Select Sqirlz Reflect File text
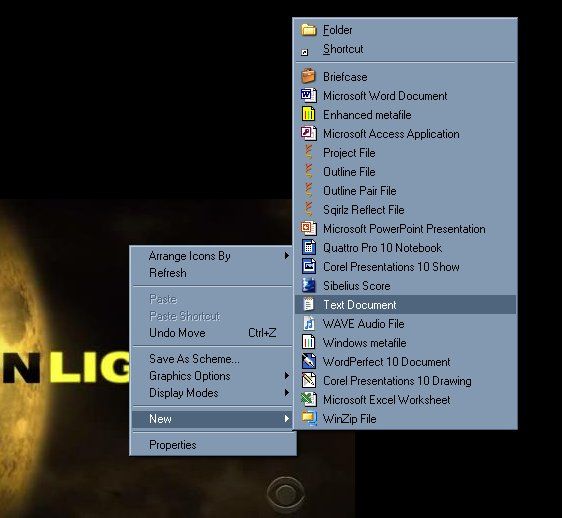This screenshot has height=518, width=562. tap(363, 210)
